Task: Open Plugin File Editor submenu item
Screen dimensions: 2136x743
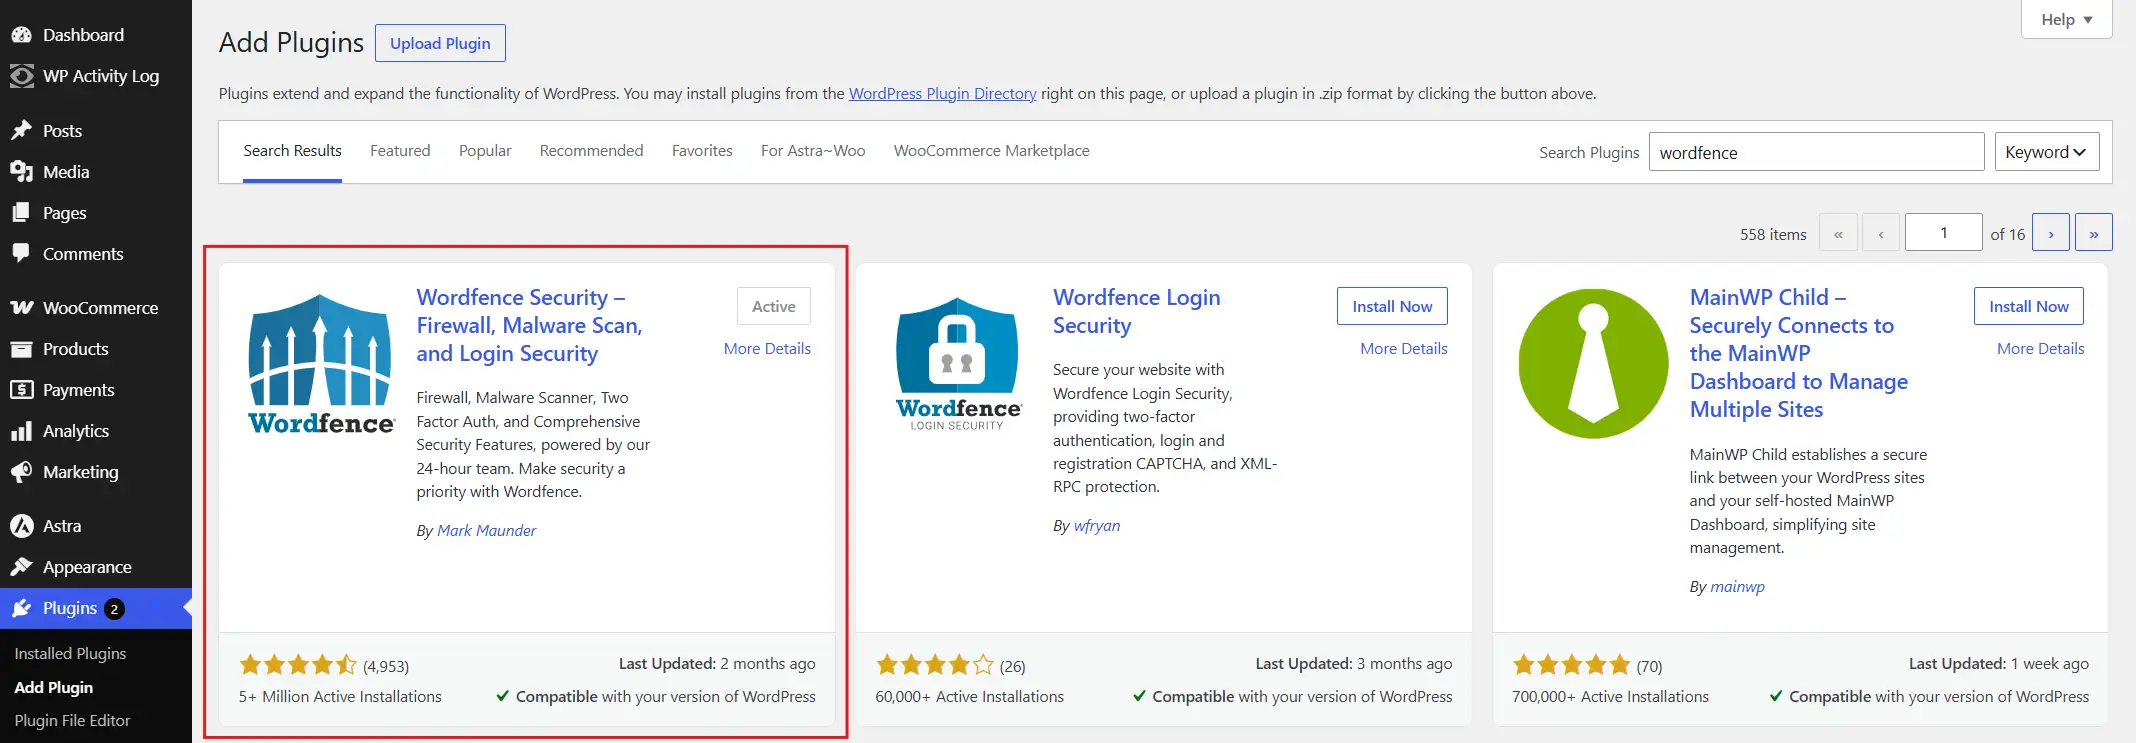Action: point(72,720)
